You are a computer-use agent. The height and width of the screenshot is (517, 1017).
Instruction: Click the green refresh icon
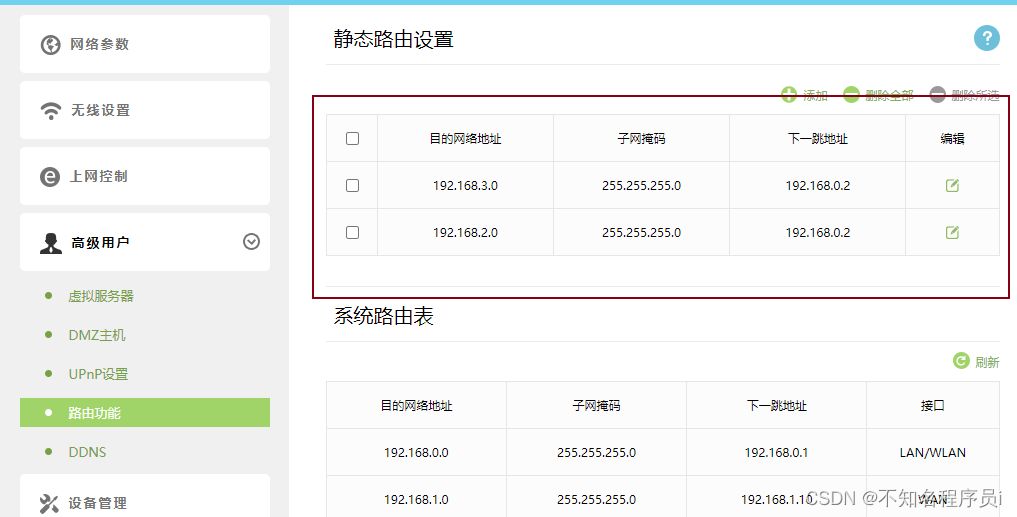961,361
